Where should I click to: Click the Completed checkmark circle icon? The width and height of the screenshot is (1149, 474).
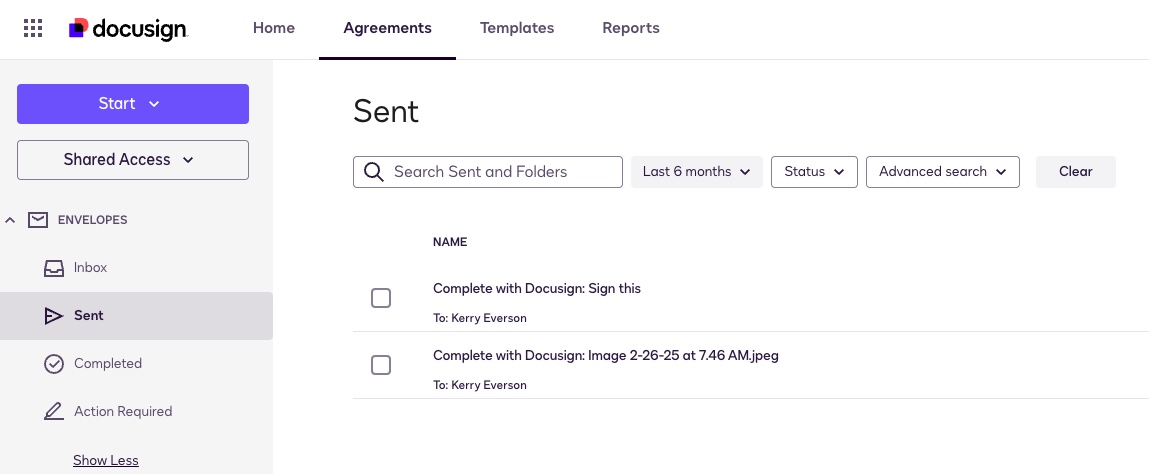point(54,364)
